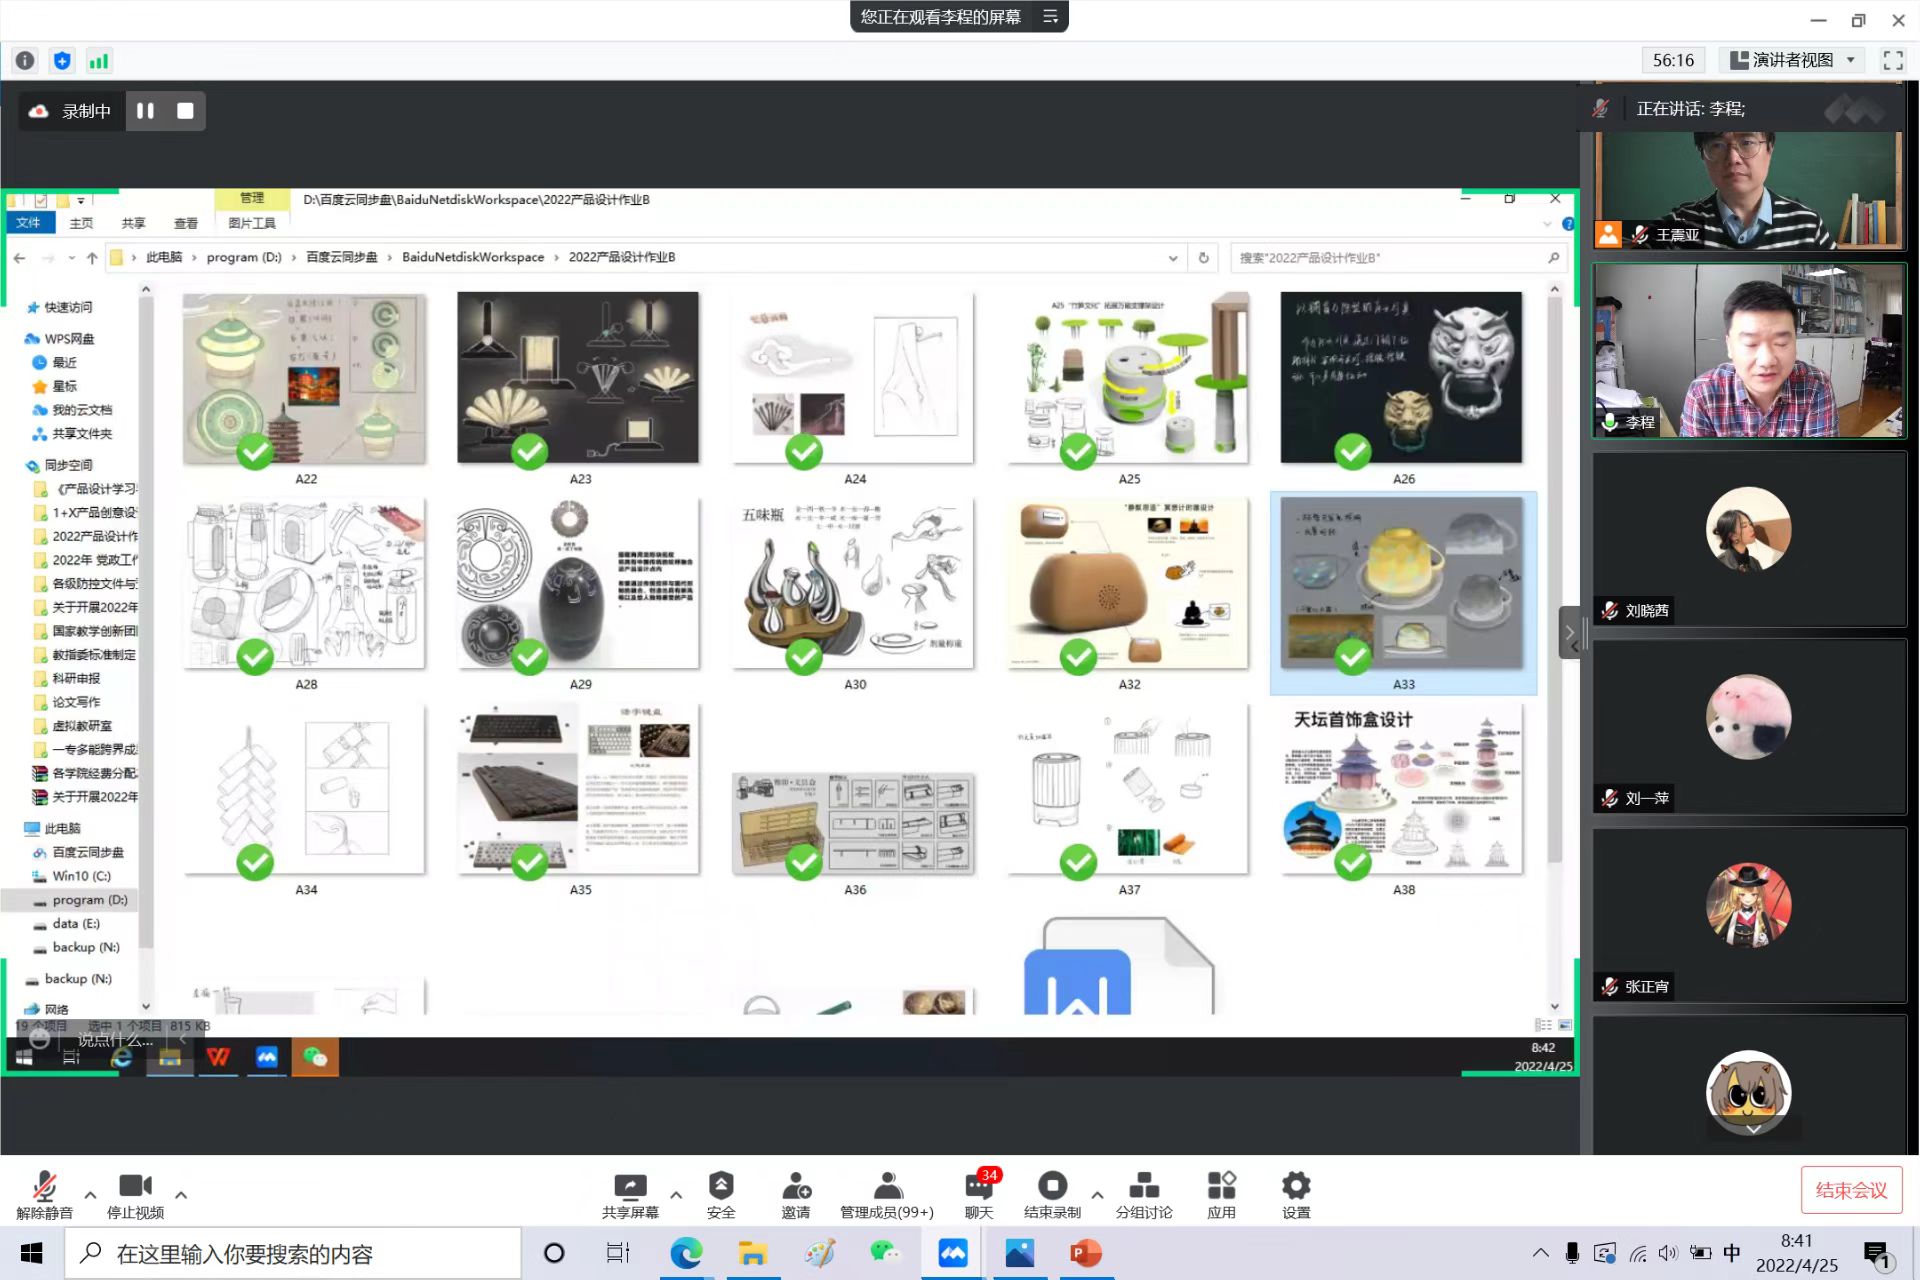Click the 结束会议 end meeting button
This screenshot has width=1920, height=1280.
(1850, 1190)
